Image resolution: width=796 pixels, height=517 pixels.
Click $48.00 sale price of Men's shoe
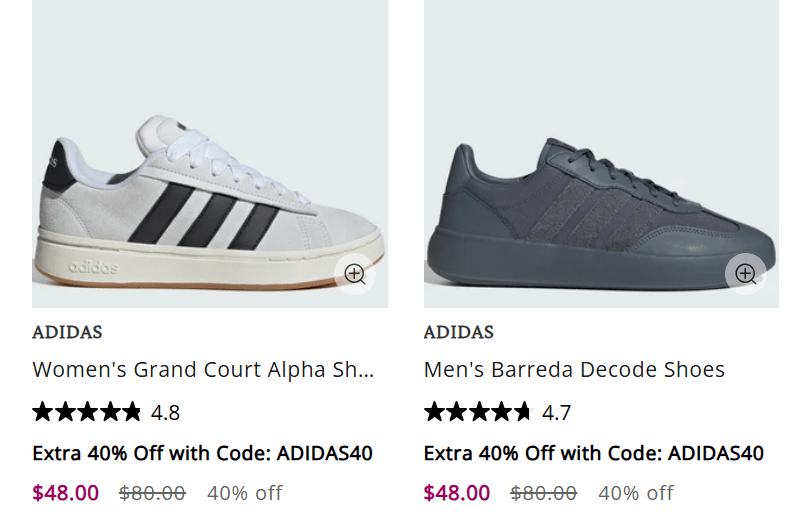click(x=457, y=493)
